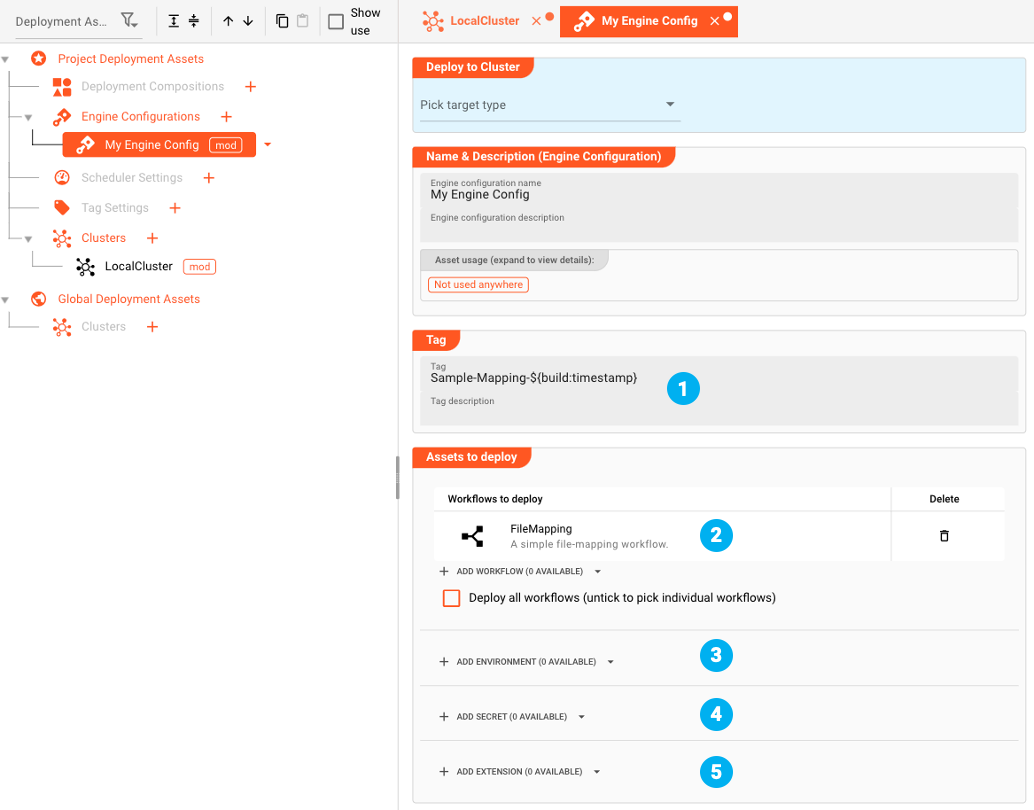Move asset down with arrow icon
Viewport: 1034px width, 810px height.
[248, 21]
